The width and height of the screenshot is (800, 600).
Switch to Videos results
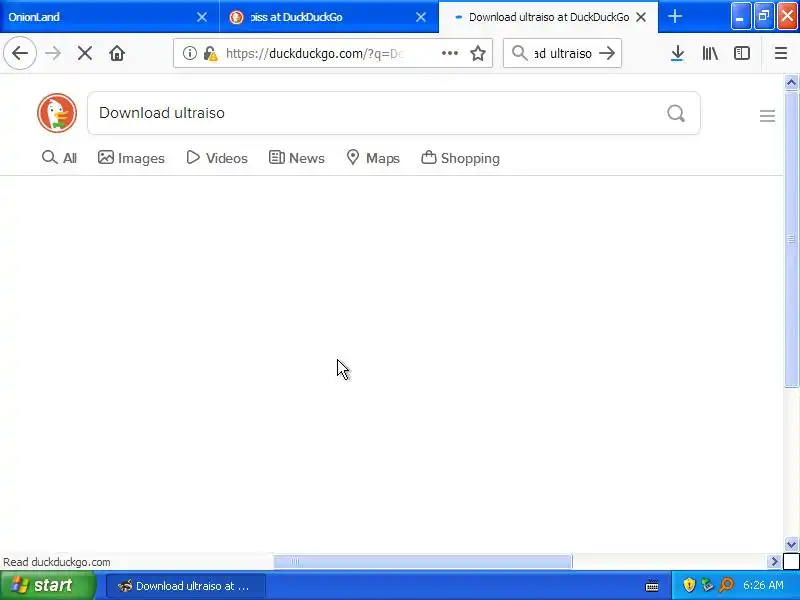point(217,158)
